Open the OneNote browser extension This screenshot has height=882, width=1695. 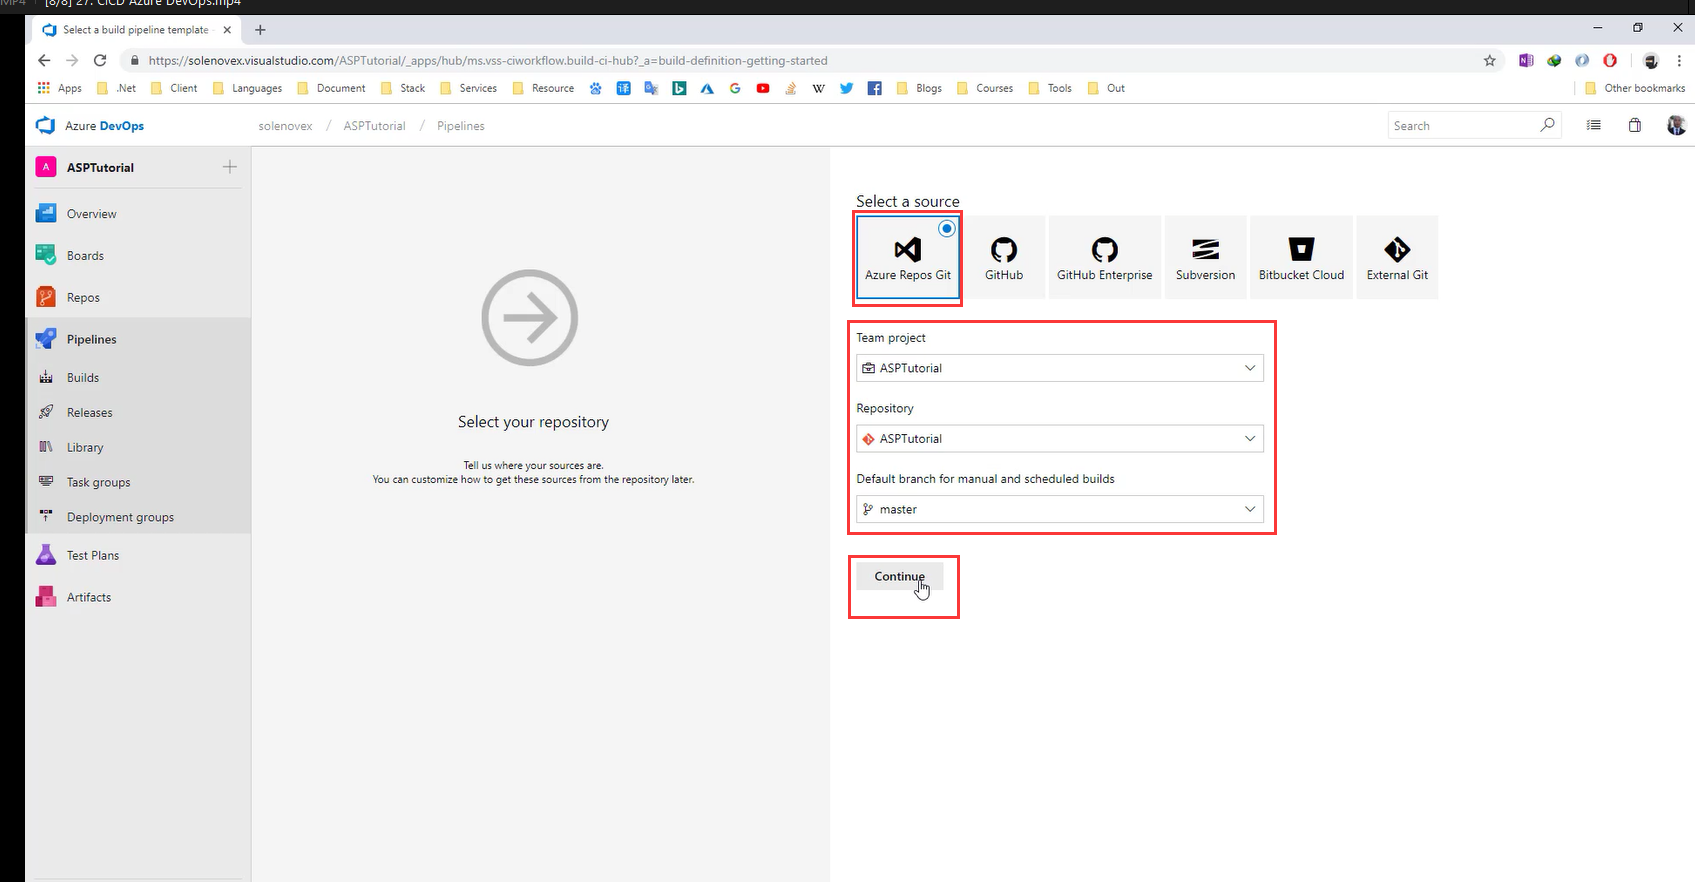point(1525,61)
